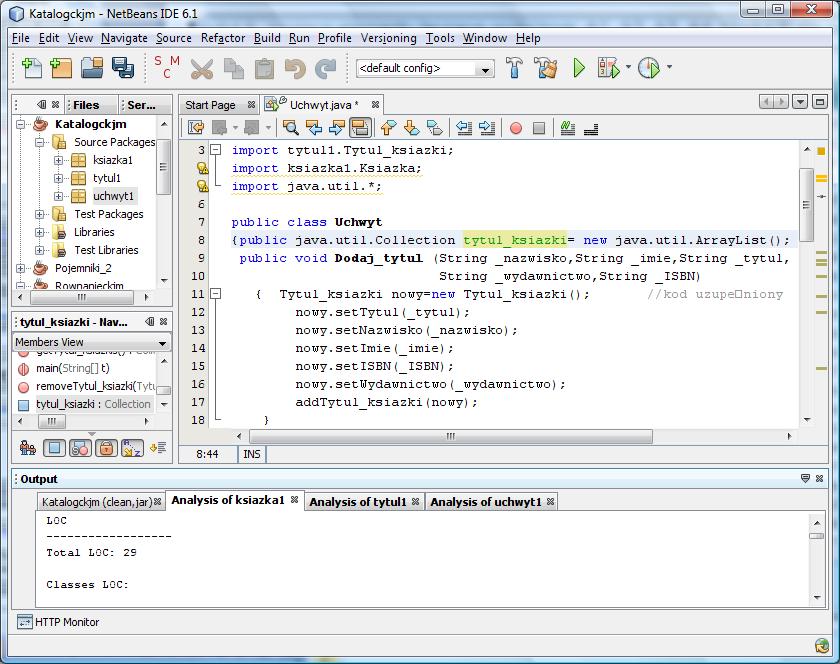Click the Save All toolbar icon
Image resolution: width=840 pixels, height=664 pixels.
click(x=123, y=68)
